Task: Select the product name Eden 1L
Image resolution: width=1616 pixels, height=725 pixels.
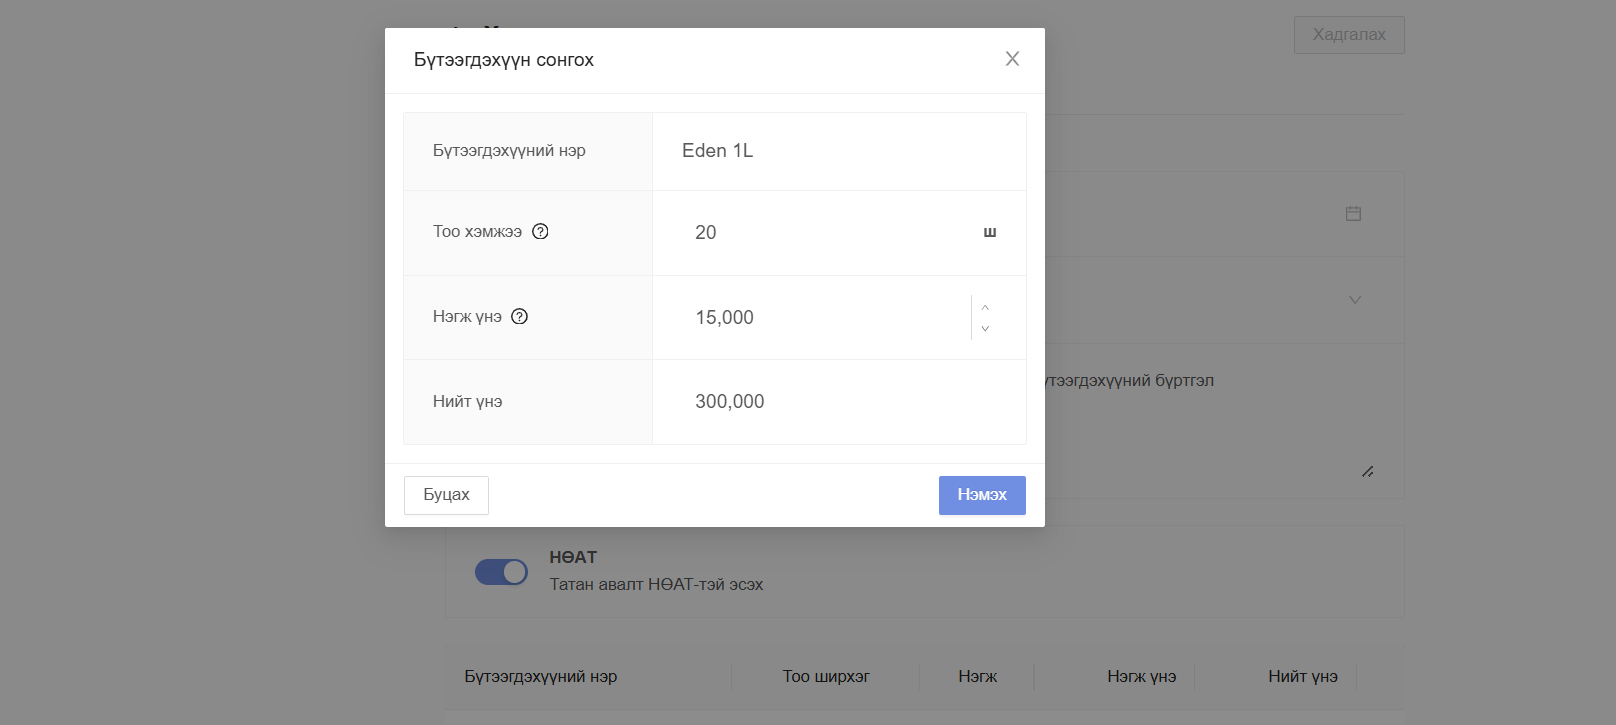Action: coord(717,150)
